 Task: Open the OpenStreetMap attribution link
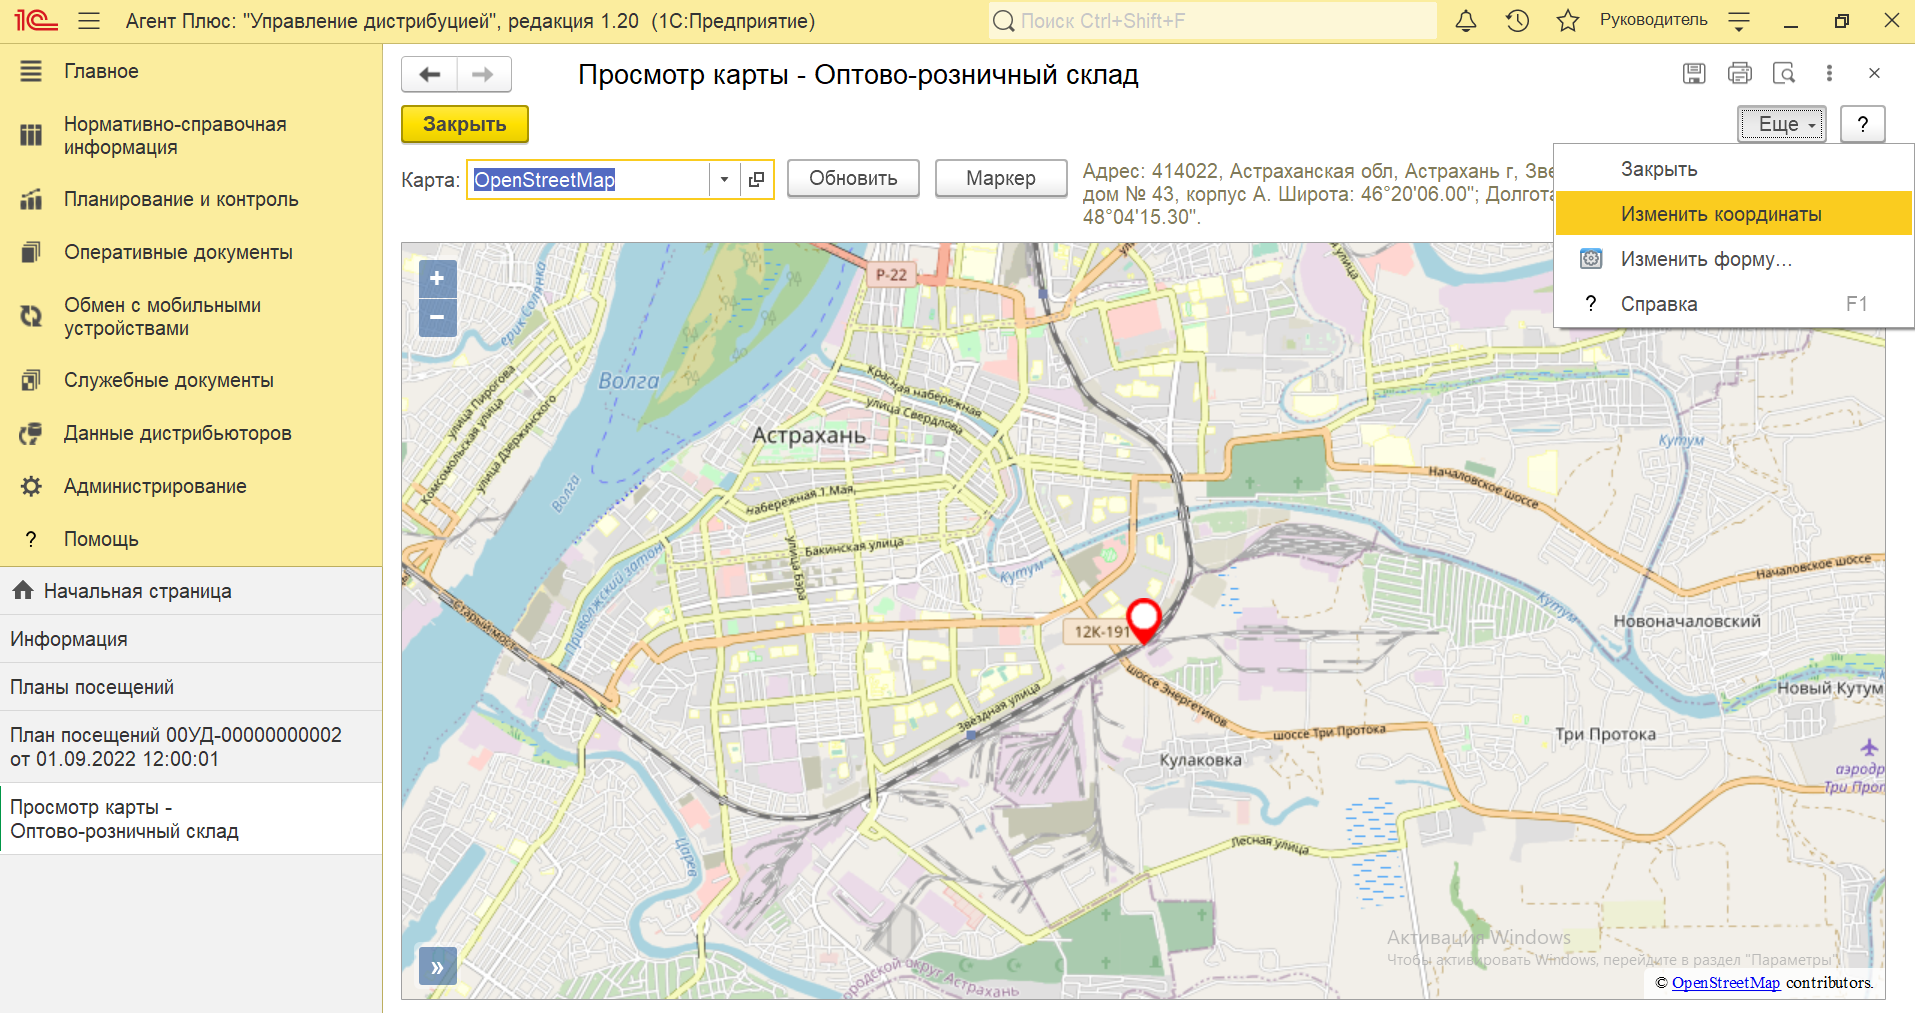click(1726, 983)
